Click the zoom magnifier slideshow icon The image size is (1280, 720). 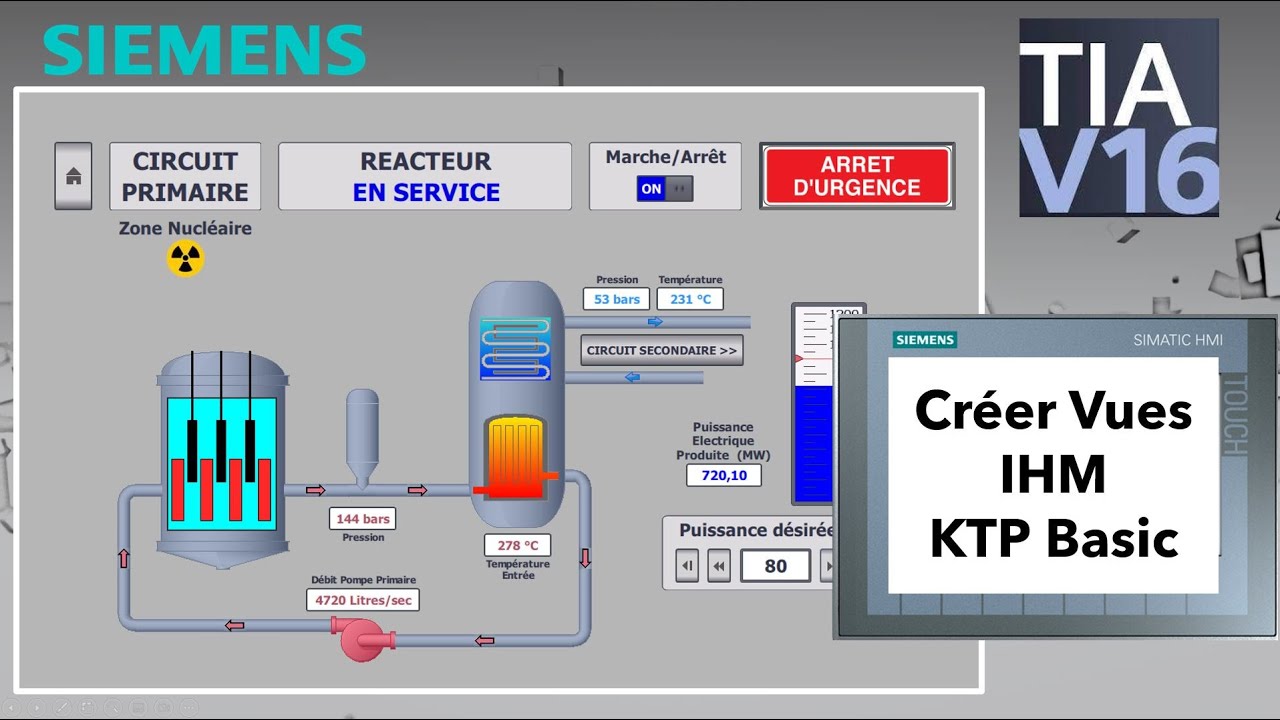pyautogui.click(x=113, y=707)
